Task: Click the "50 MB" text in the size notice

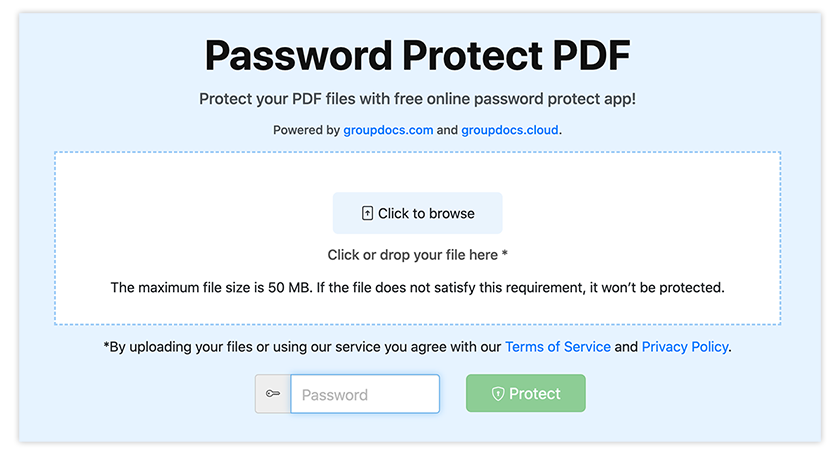Action: tap(290, 288)
